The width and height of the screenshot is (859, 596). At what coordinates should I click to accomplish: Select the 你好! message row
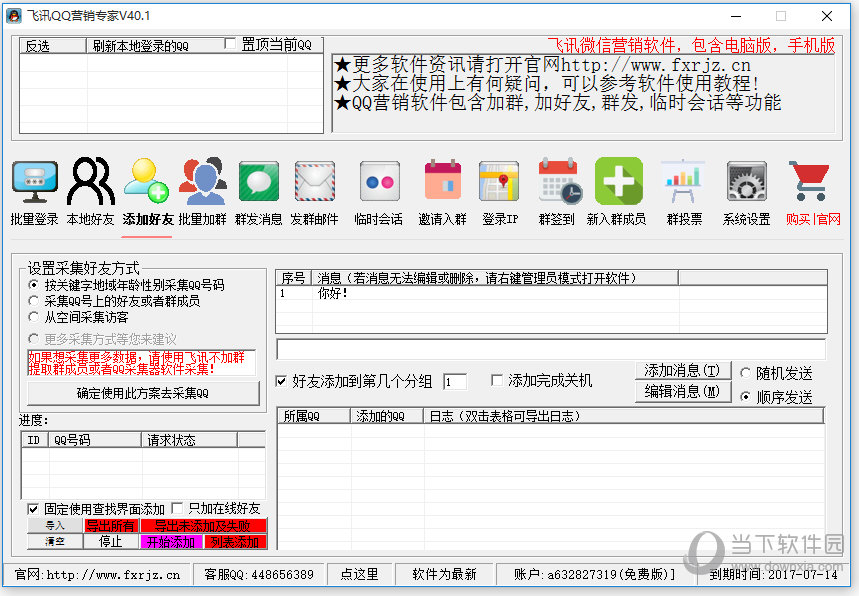[551, 293]
